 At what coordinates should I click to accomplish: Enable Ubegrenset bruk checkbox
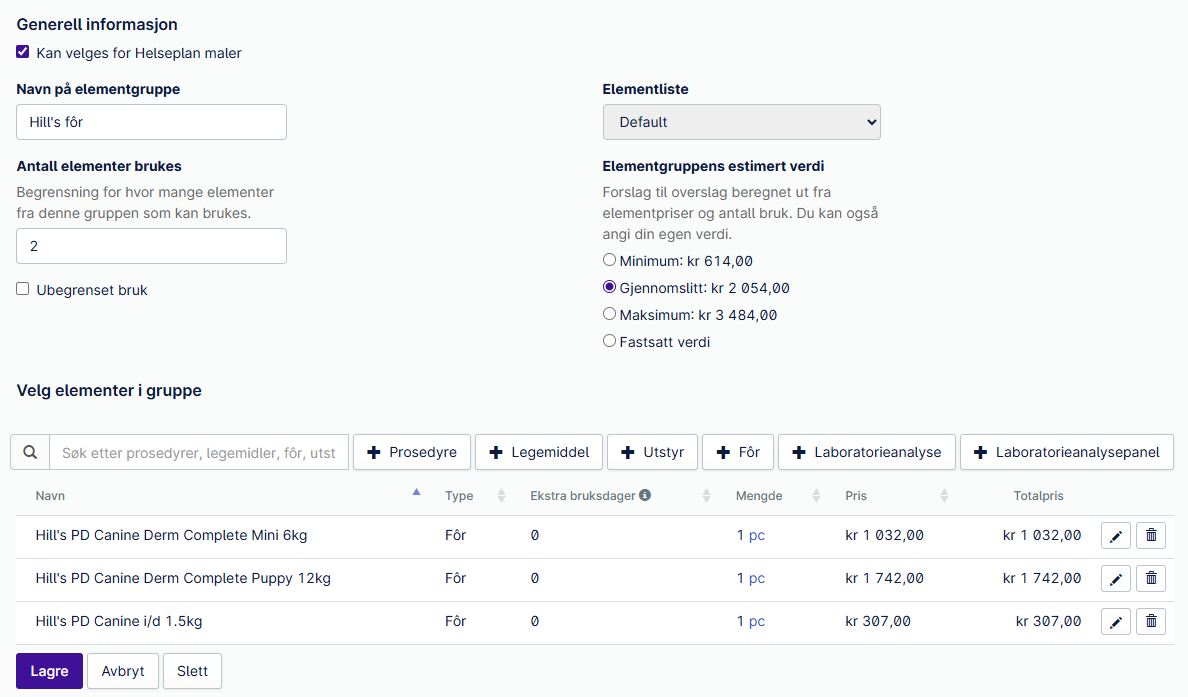click(23, 289)
